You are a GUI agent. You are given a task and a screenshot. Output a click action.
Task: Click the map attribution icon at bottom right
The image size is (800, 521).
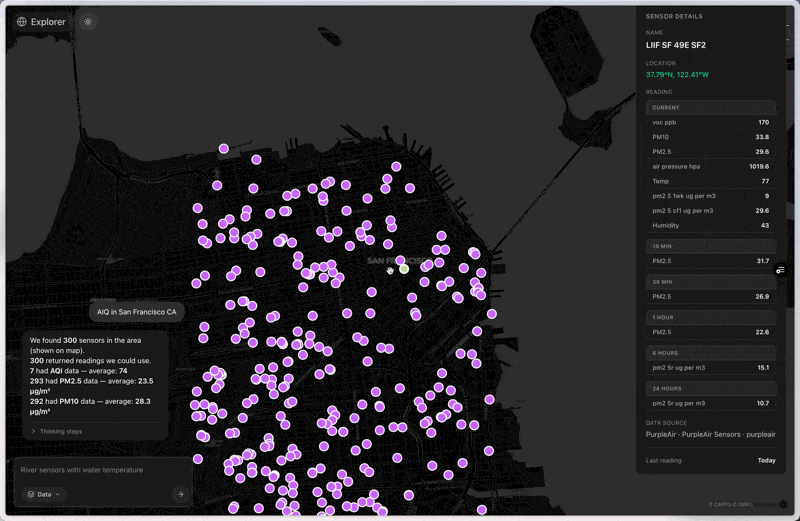[783, 504]
